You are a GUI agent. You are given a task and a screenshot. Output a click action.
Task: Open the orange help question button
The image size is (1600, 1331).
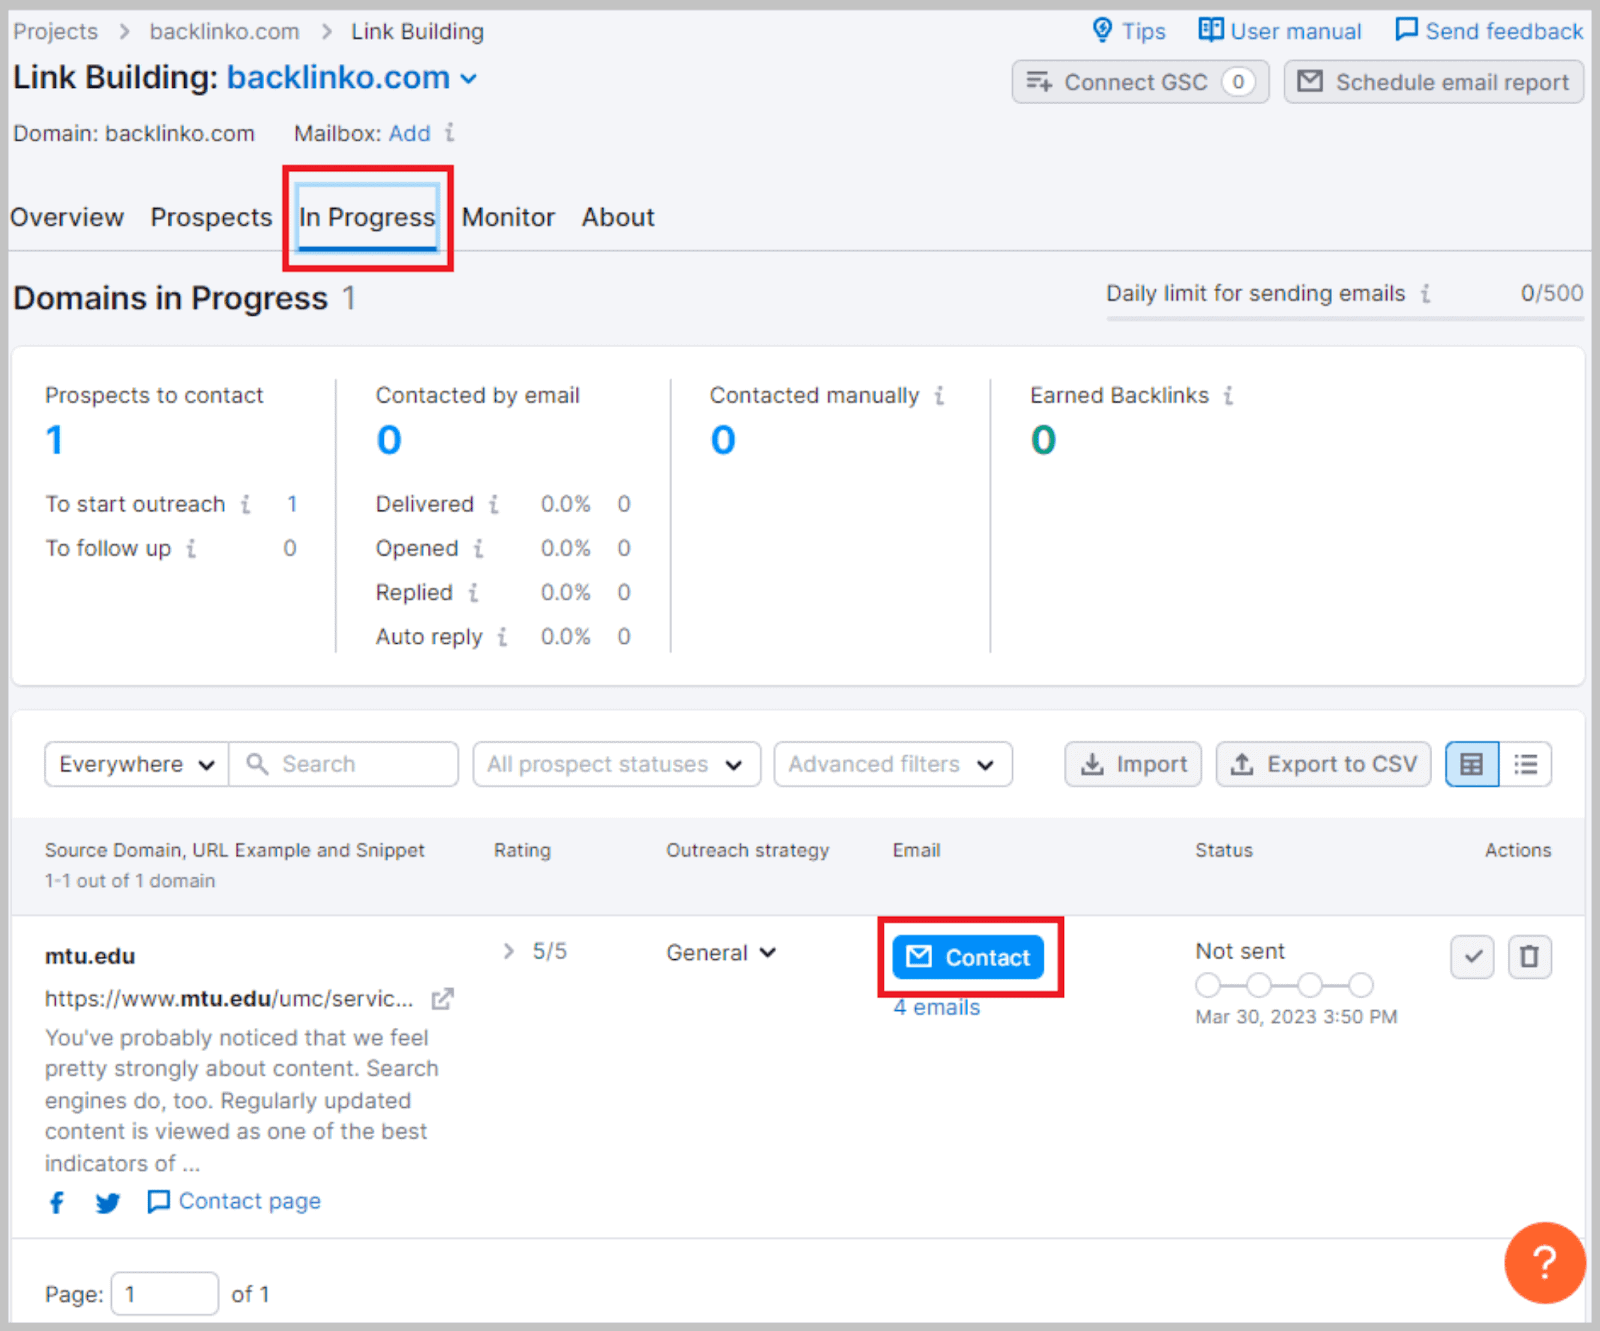click(1545, 1263)
